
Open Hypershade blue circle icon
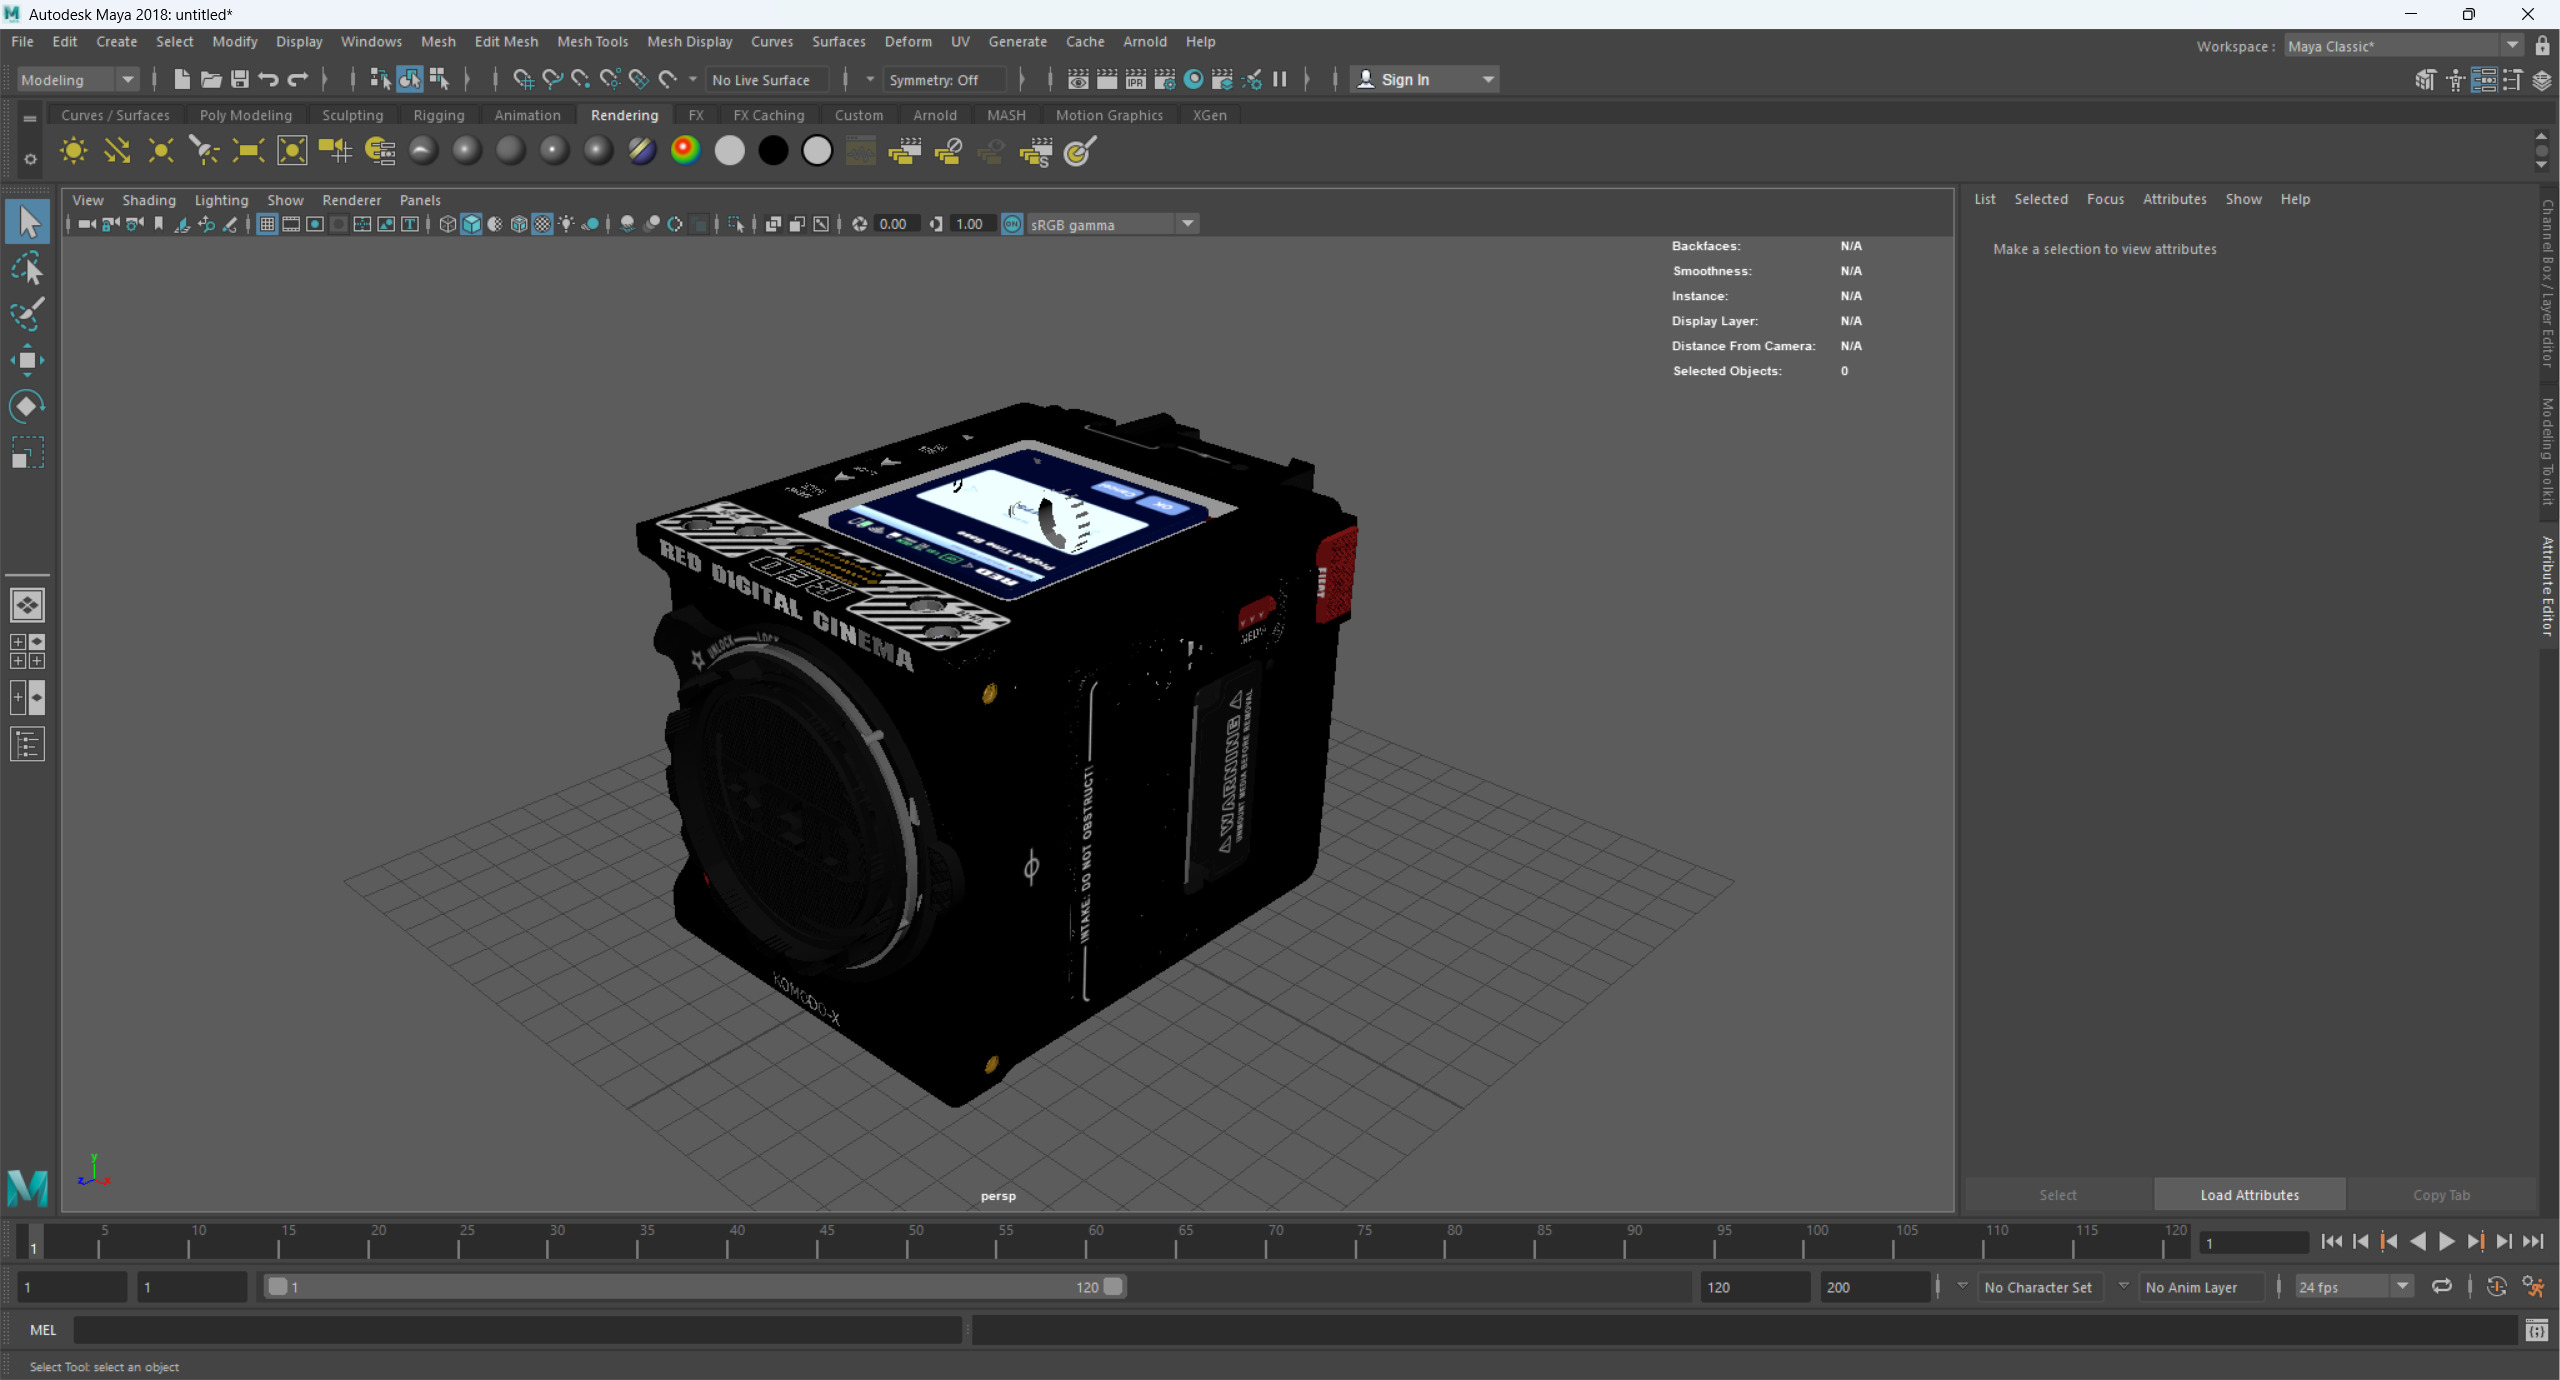point(1193,79)
